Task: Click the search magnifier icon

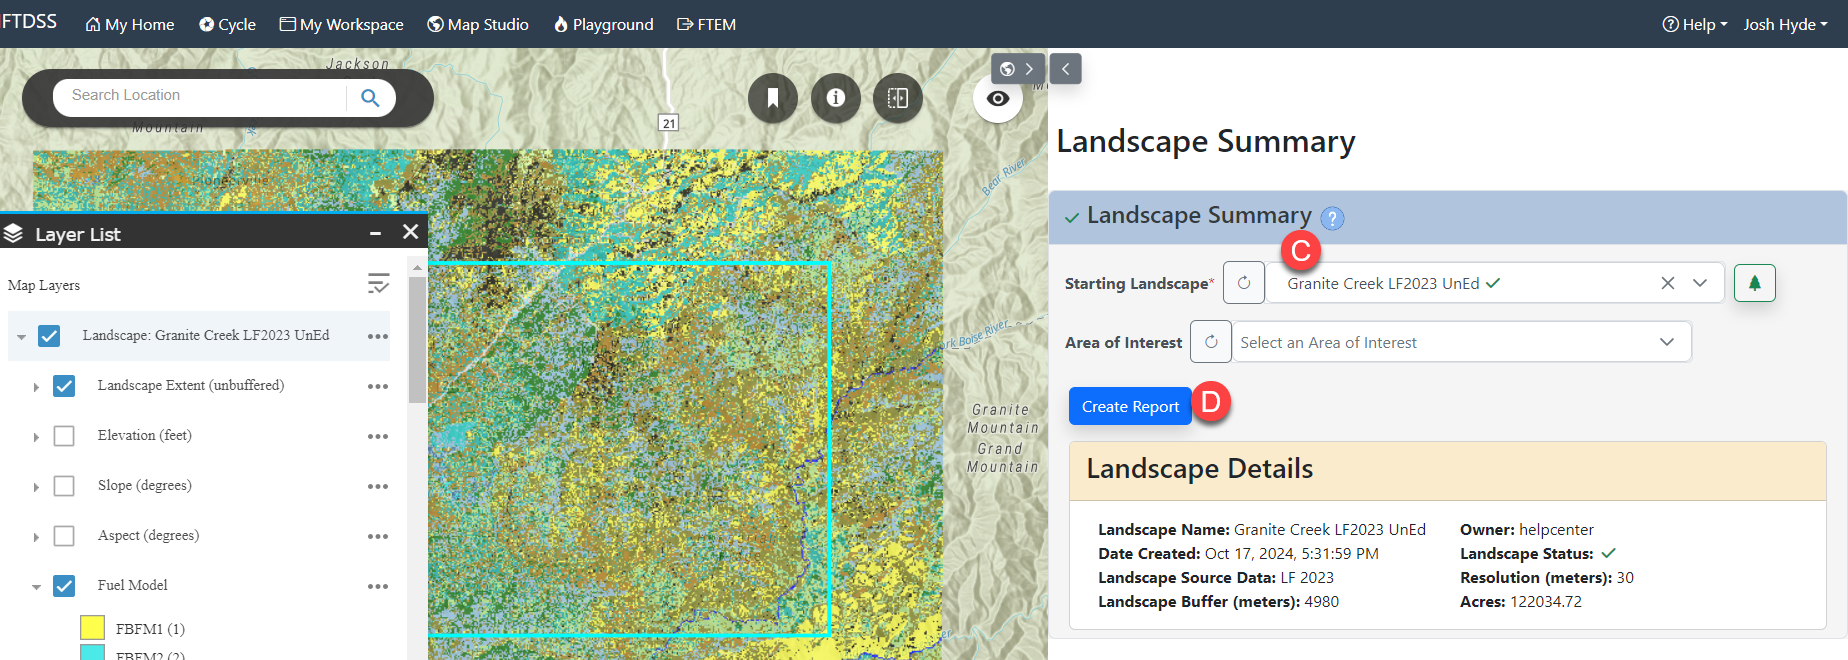Action: click(370, 98)
